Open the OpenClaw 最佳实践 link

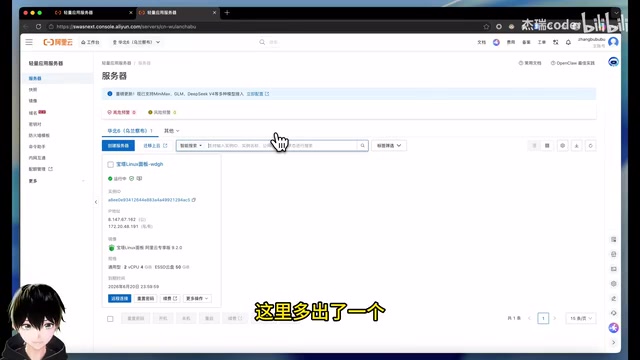pyautogui.click(x=573, y=63)
